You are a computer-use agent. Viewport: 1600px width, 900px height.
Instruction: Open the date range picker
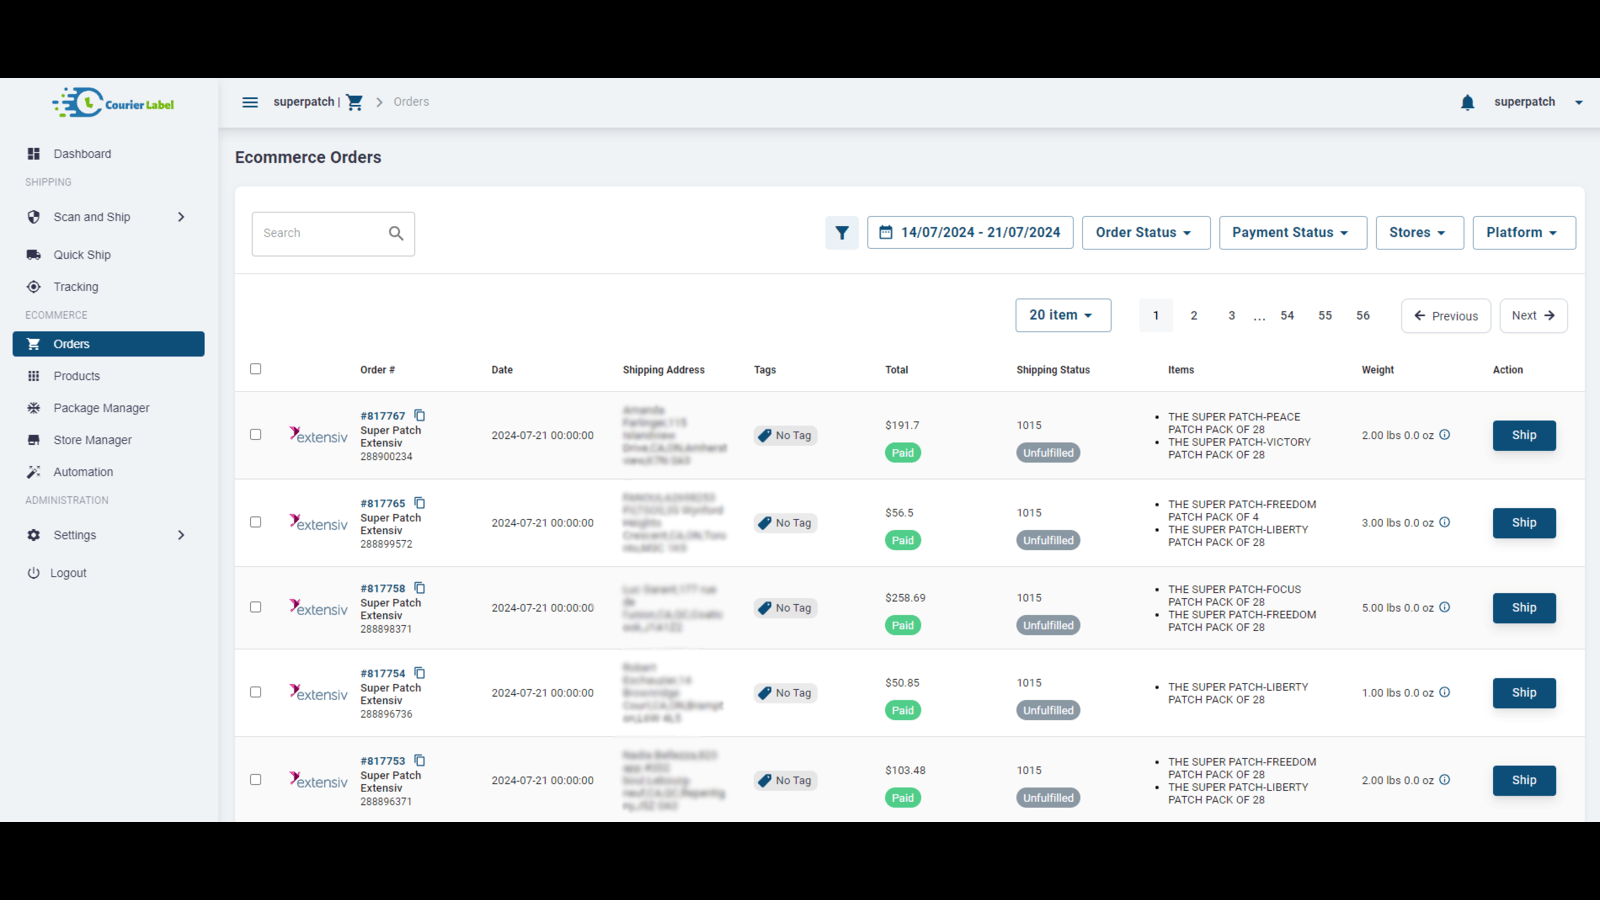click(970, 233)
